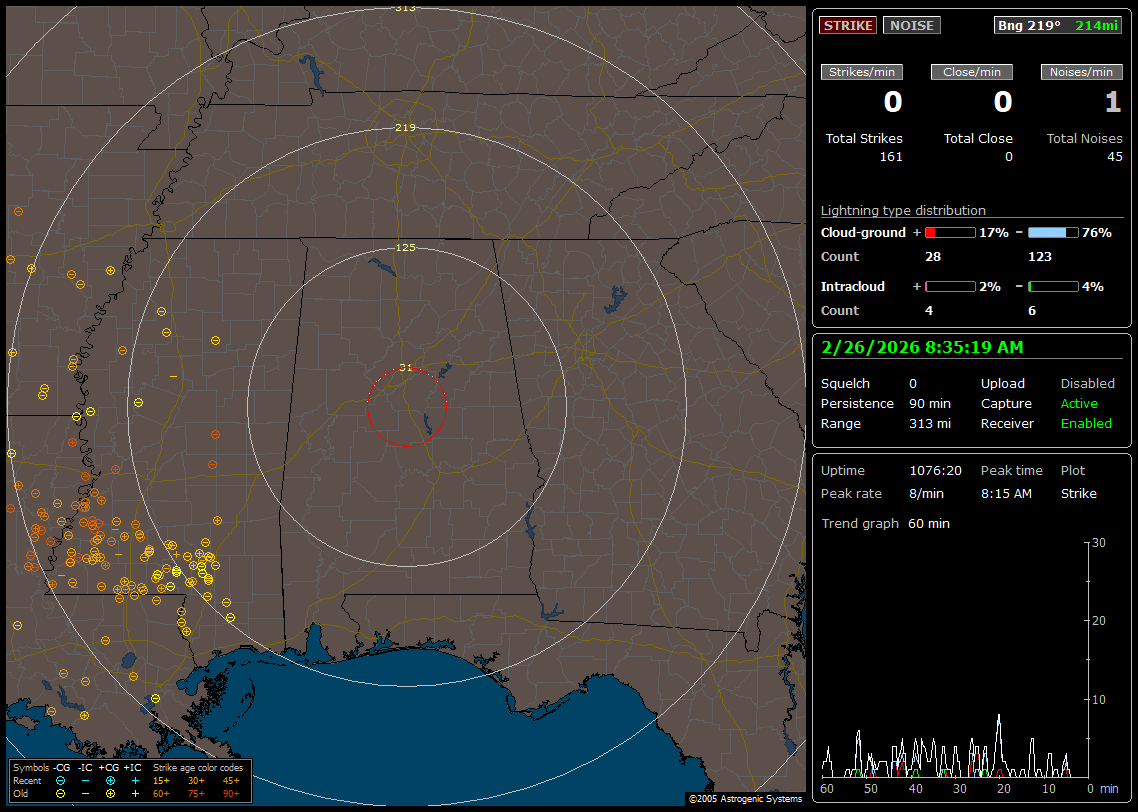The image size is (1138, 812).
Task: Click the Recent +CG cyan symbol in legend
Action: pyautogui.click(x=110, y=780)
